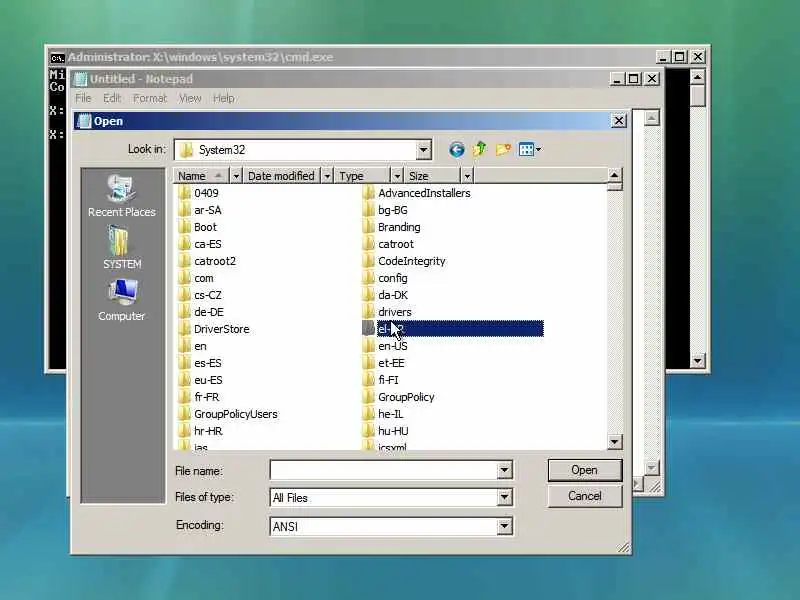Viewport: 800px width, 600px height.
Task: Sort by Name column header
Action: (202, 176)
